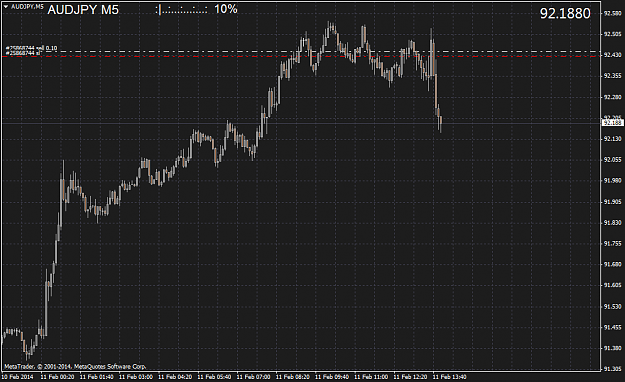Click the 91.680 price scale label
Viewport: 625px width, 382px height.
click(x=612, y=264)
